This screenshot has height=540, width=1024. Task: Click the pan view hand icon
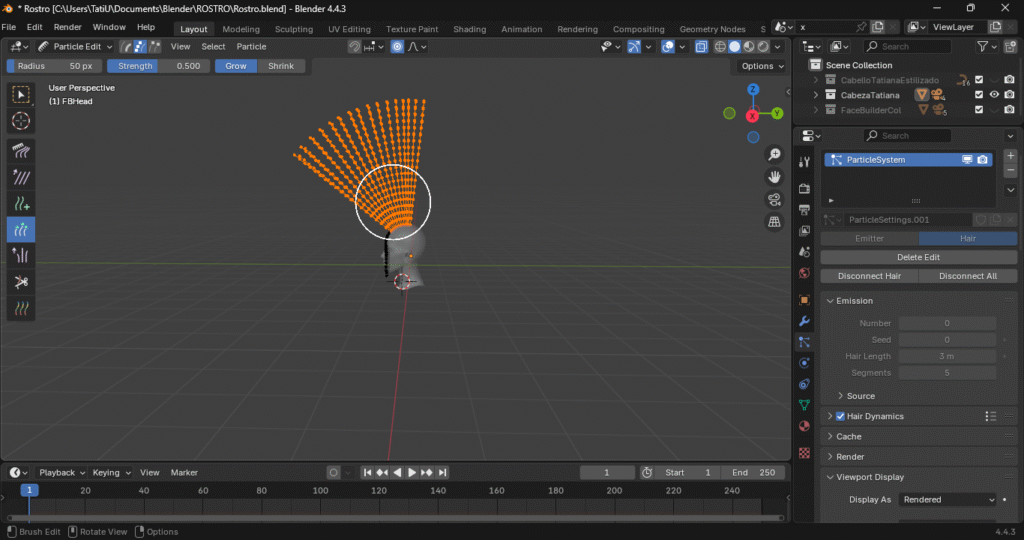click(x=774, y=177)
